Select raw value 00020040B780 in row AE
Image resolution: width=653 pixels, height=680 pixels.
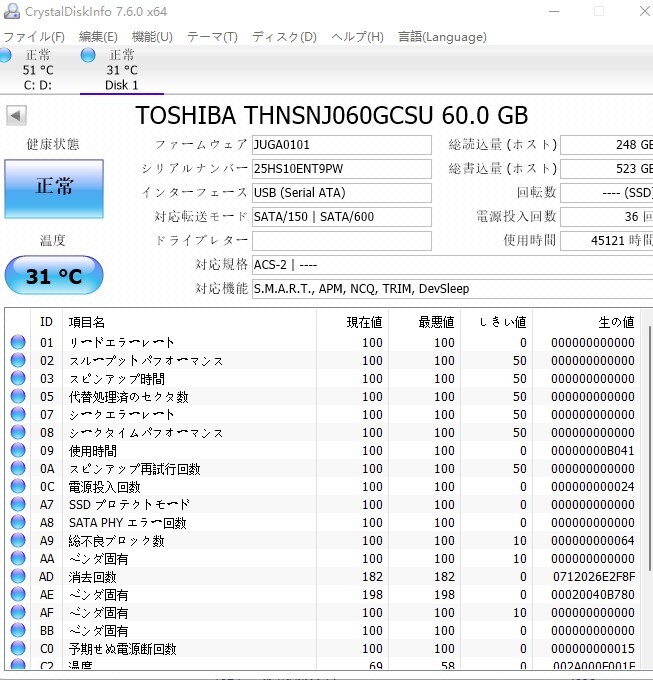point(593,595)
